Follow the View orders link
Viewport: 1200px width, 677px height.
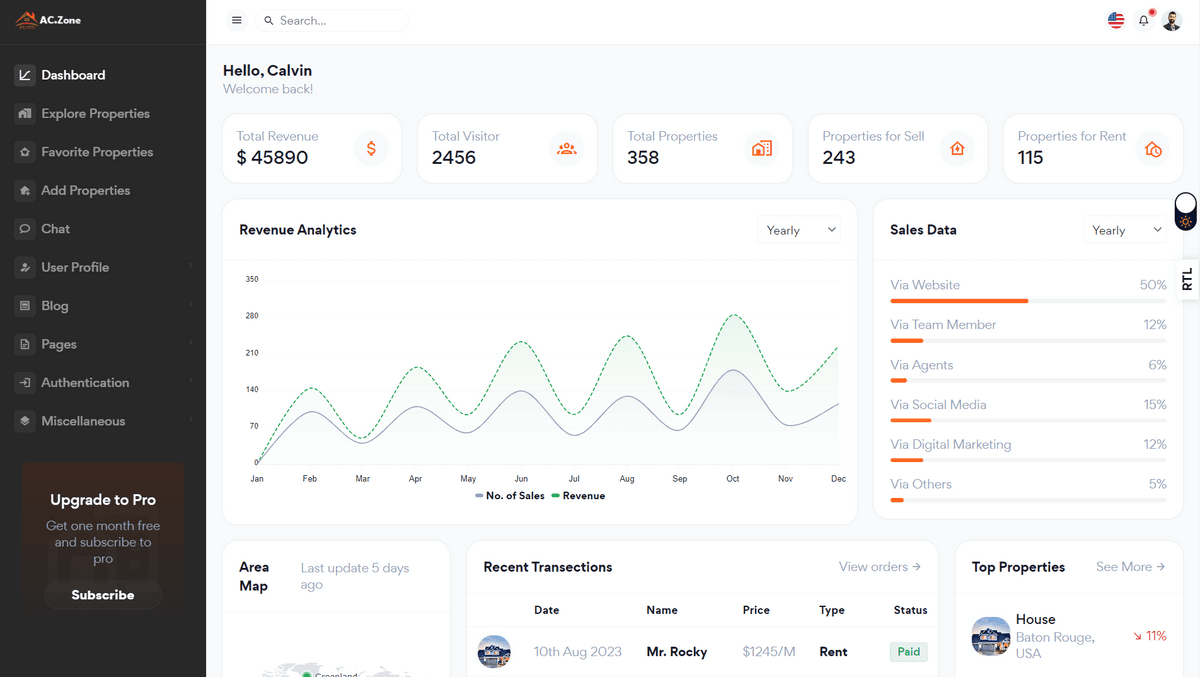pyautogui.click(x=879, y=567)
